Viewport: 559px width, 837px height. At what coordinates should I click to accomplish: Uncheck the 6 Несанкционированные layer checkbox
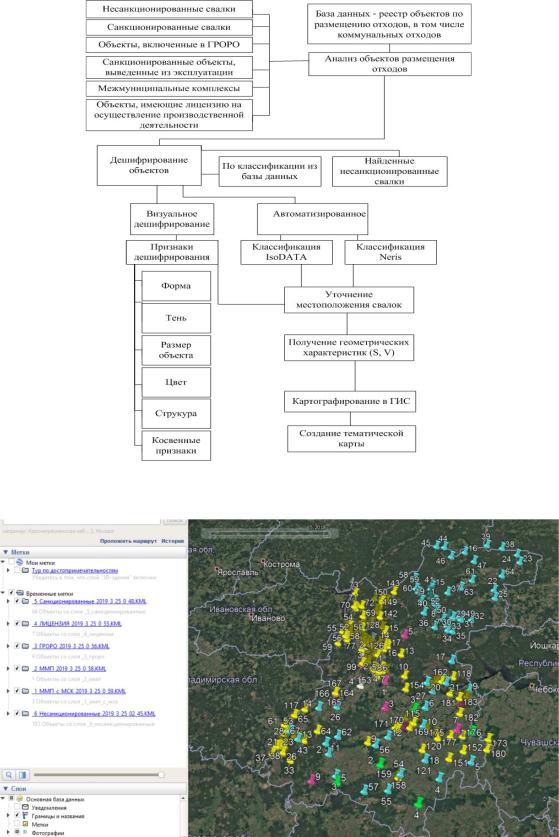point(17,713)
